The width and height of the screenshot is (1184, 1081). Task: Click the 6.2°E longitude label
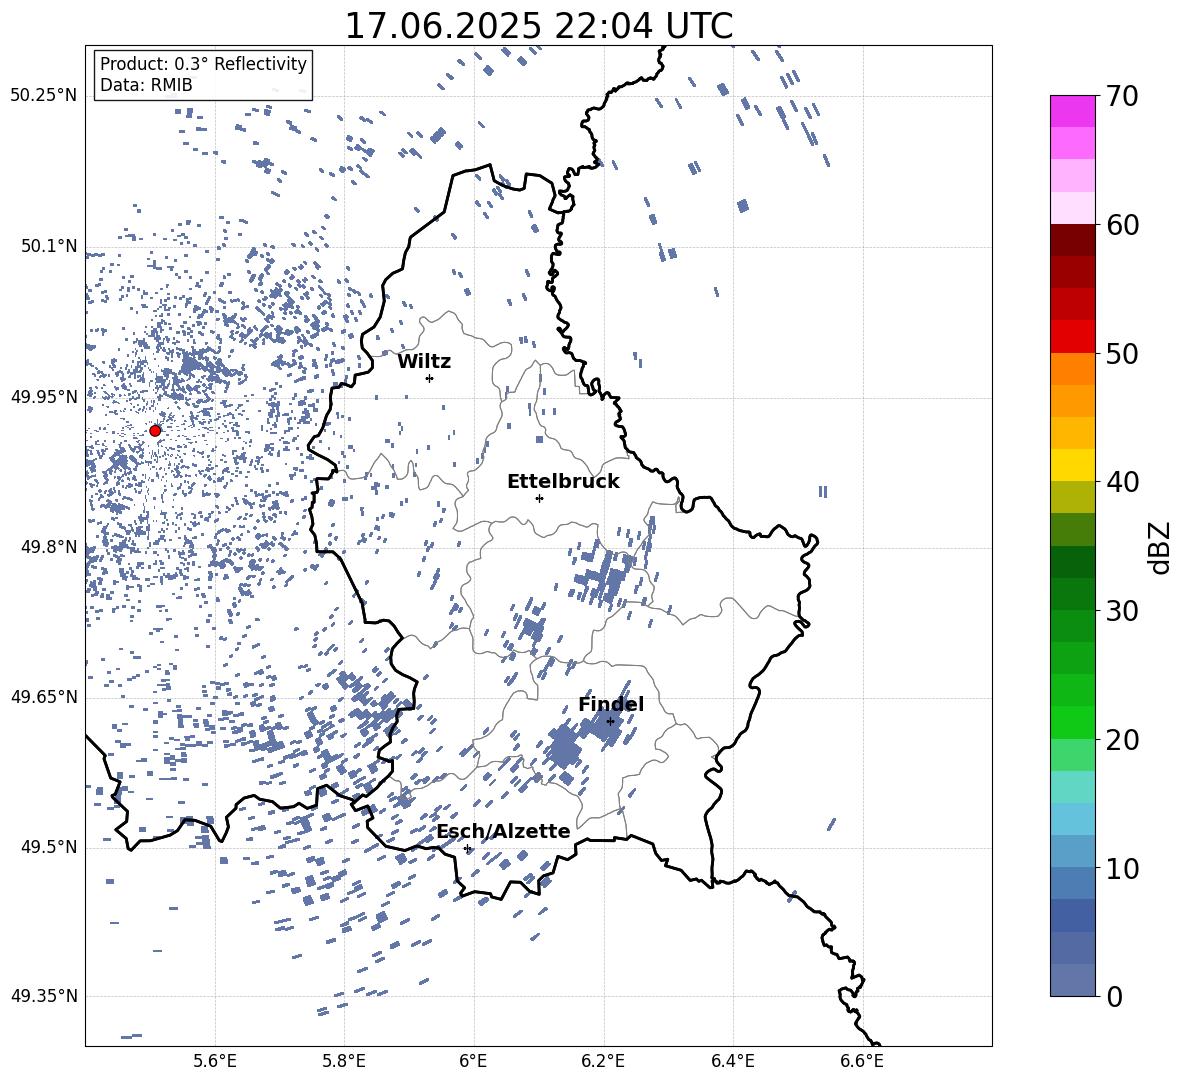coord(603,1061)
